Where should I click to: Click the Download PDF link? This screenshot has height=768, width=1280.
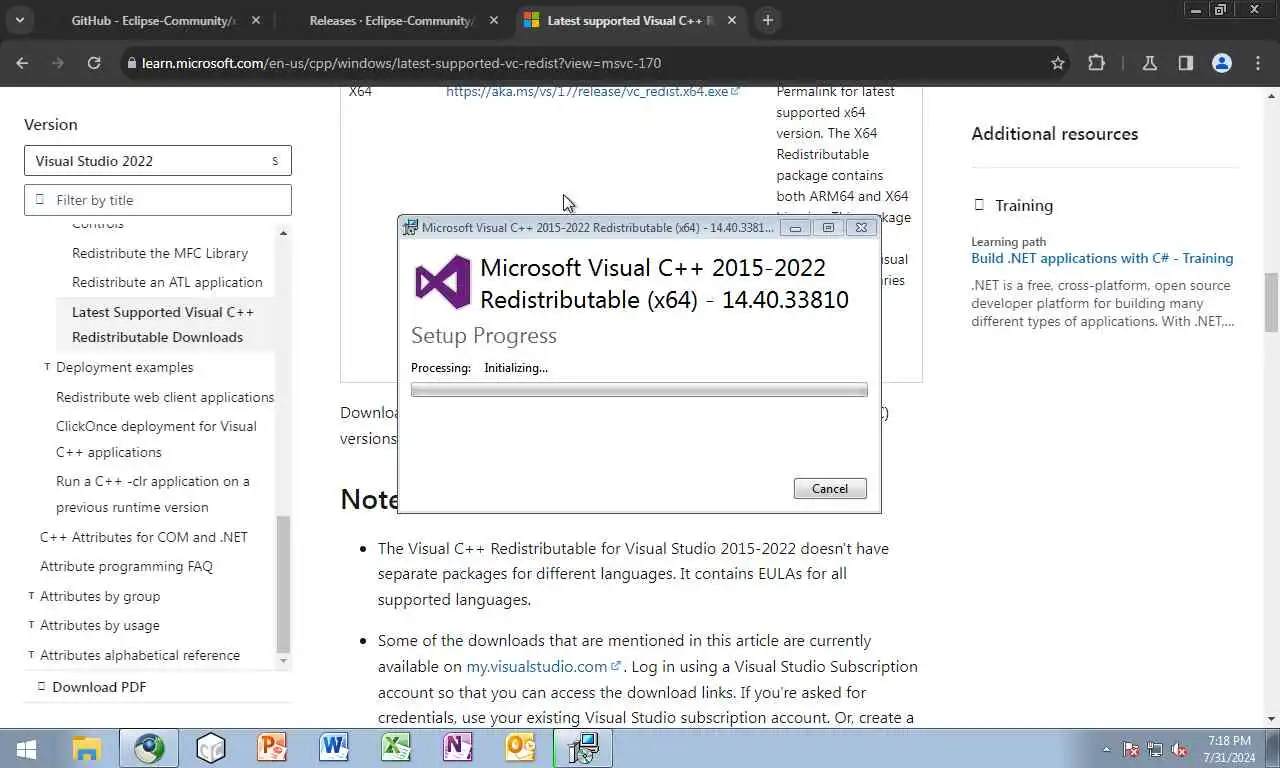tap(99, 687)
